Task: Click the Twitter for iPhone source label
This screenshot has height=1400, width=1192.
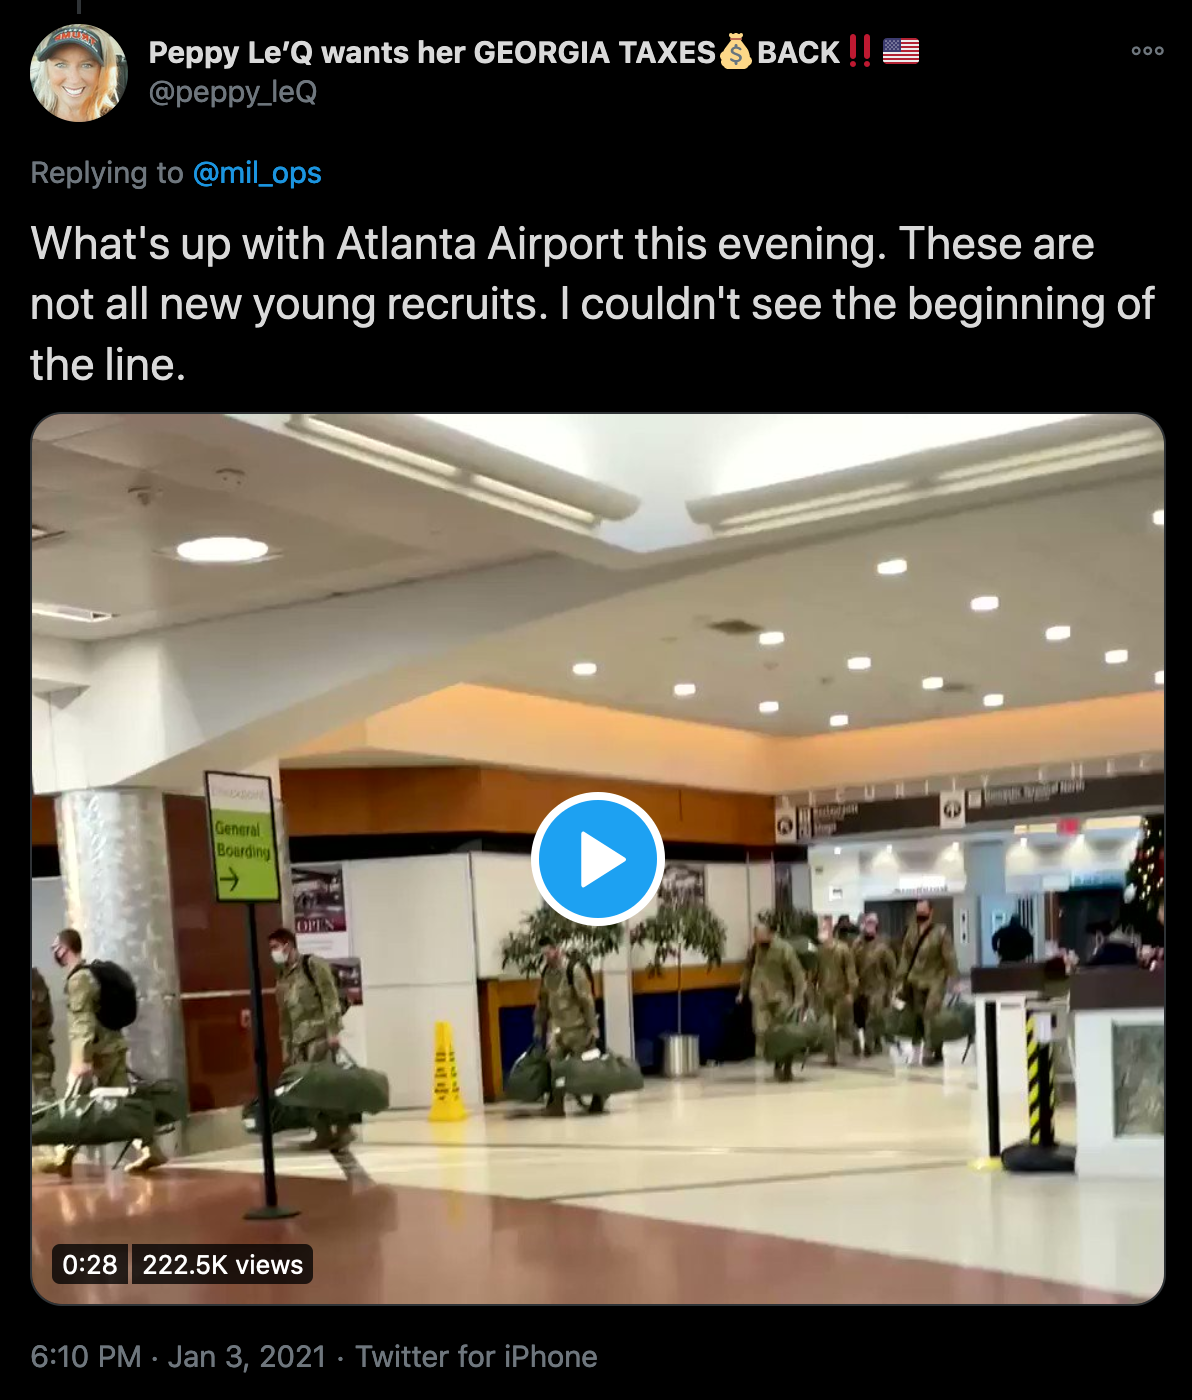Action: coord(476,1356)
